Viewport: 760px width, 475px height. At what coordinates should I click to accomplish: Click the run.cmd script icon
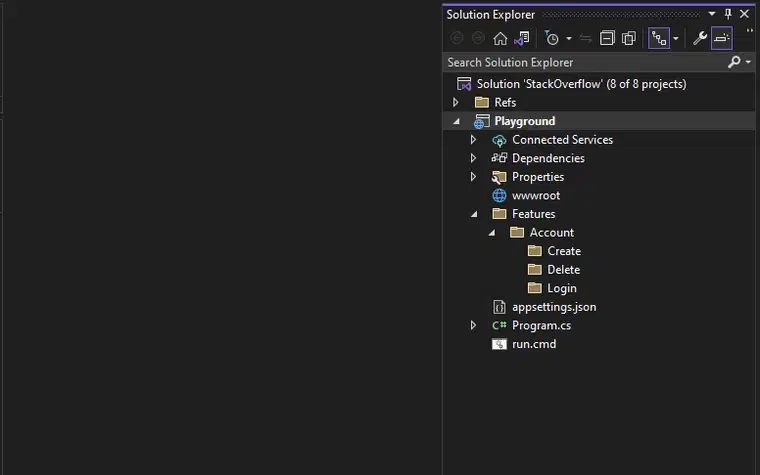[499, 344]
